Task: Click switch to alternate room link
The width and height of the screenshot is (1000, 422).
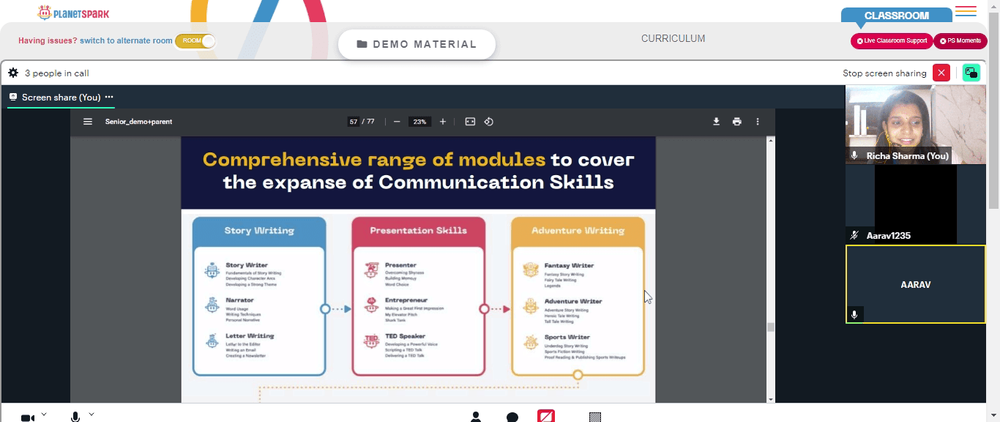Action: (126, 40)
